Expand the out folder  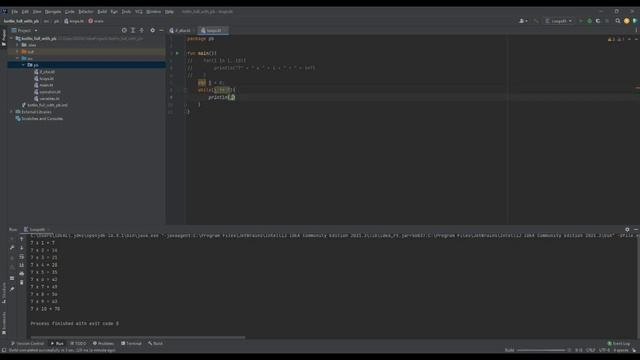click(x=18, y=52)
